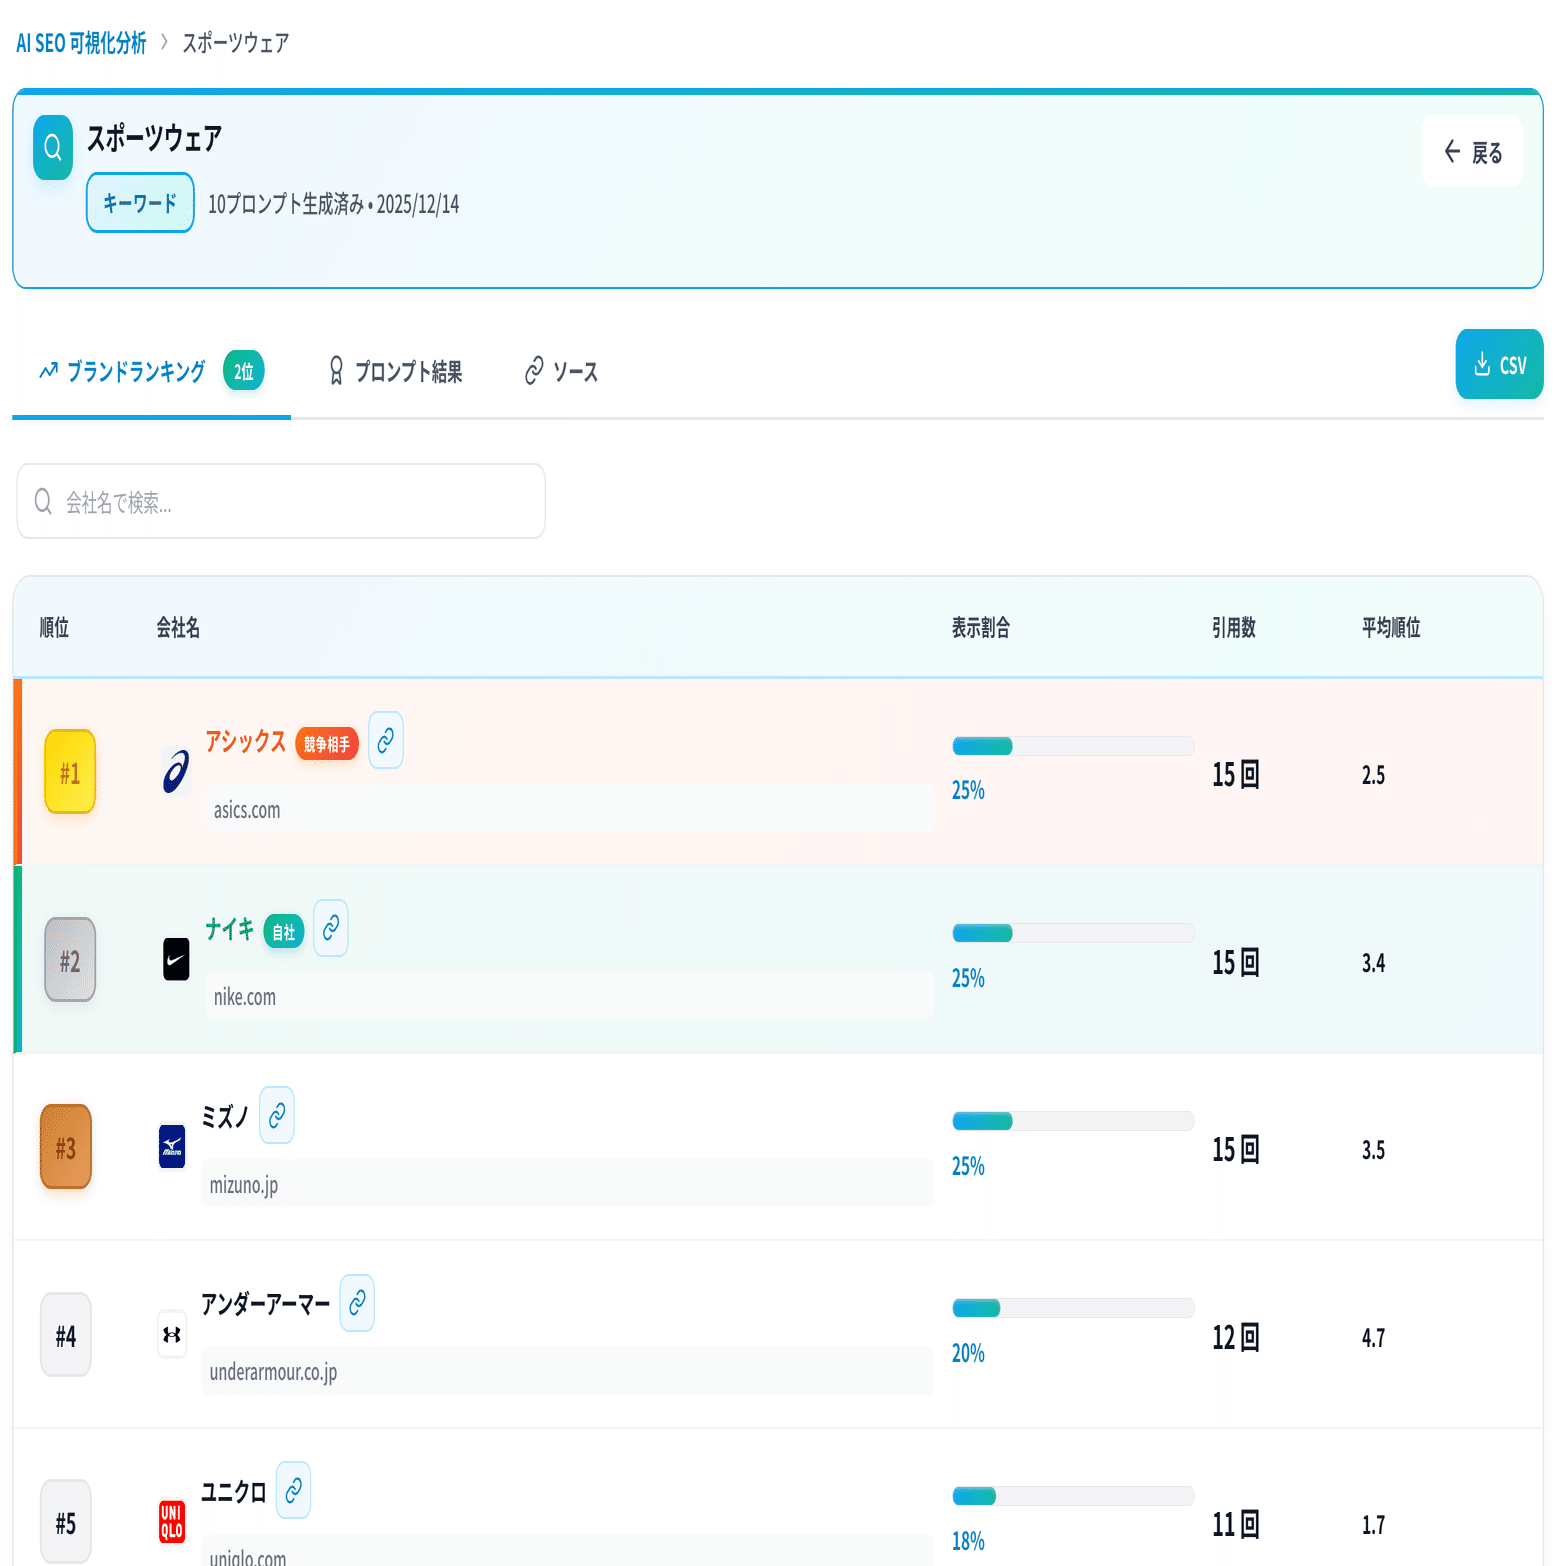Click the ASICS link icon

[x=385, y=740]
